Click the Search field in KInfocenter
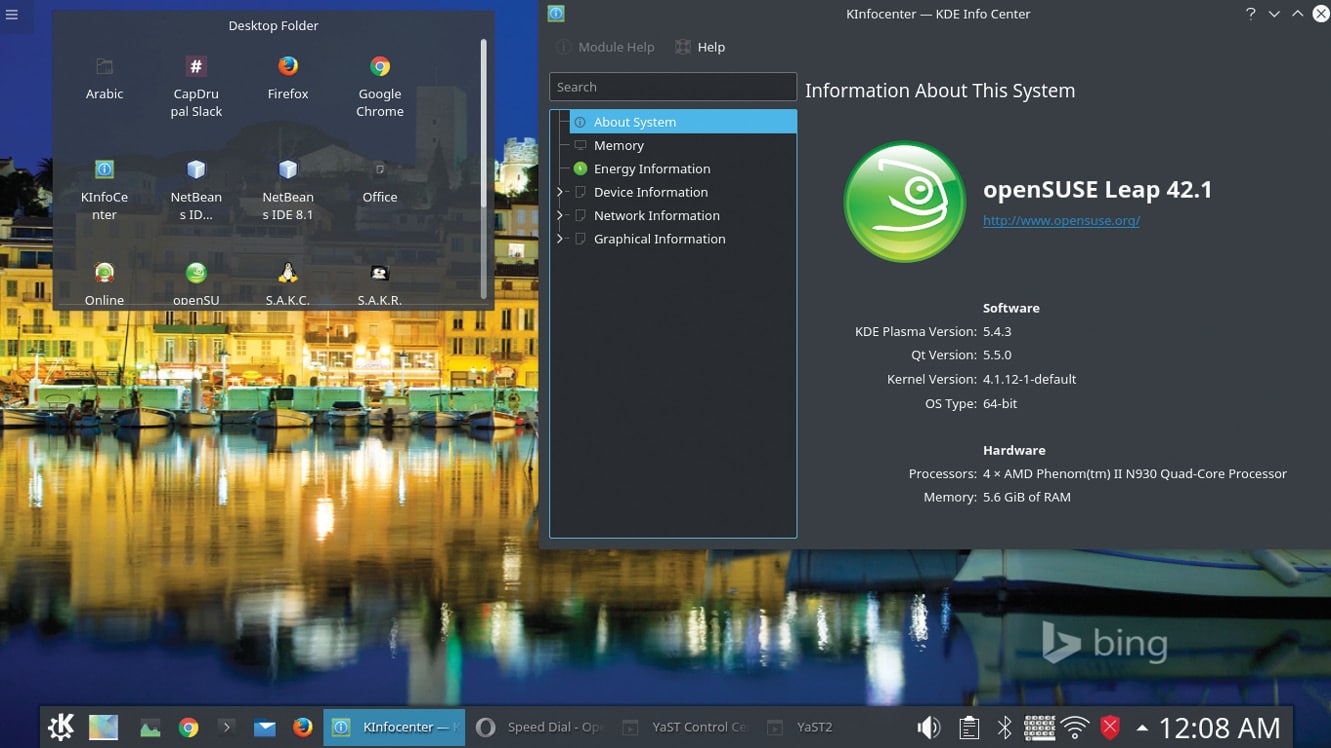Screen dimensions: 1331x748 tap(672, 87)
